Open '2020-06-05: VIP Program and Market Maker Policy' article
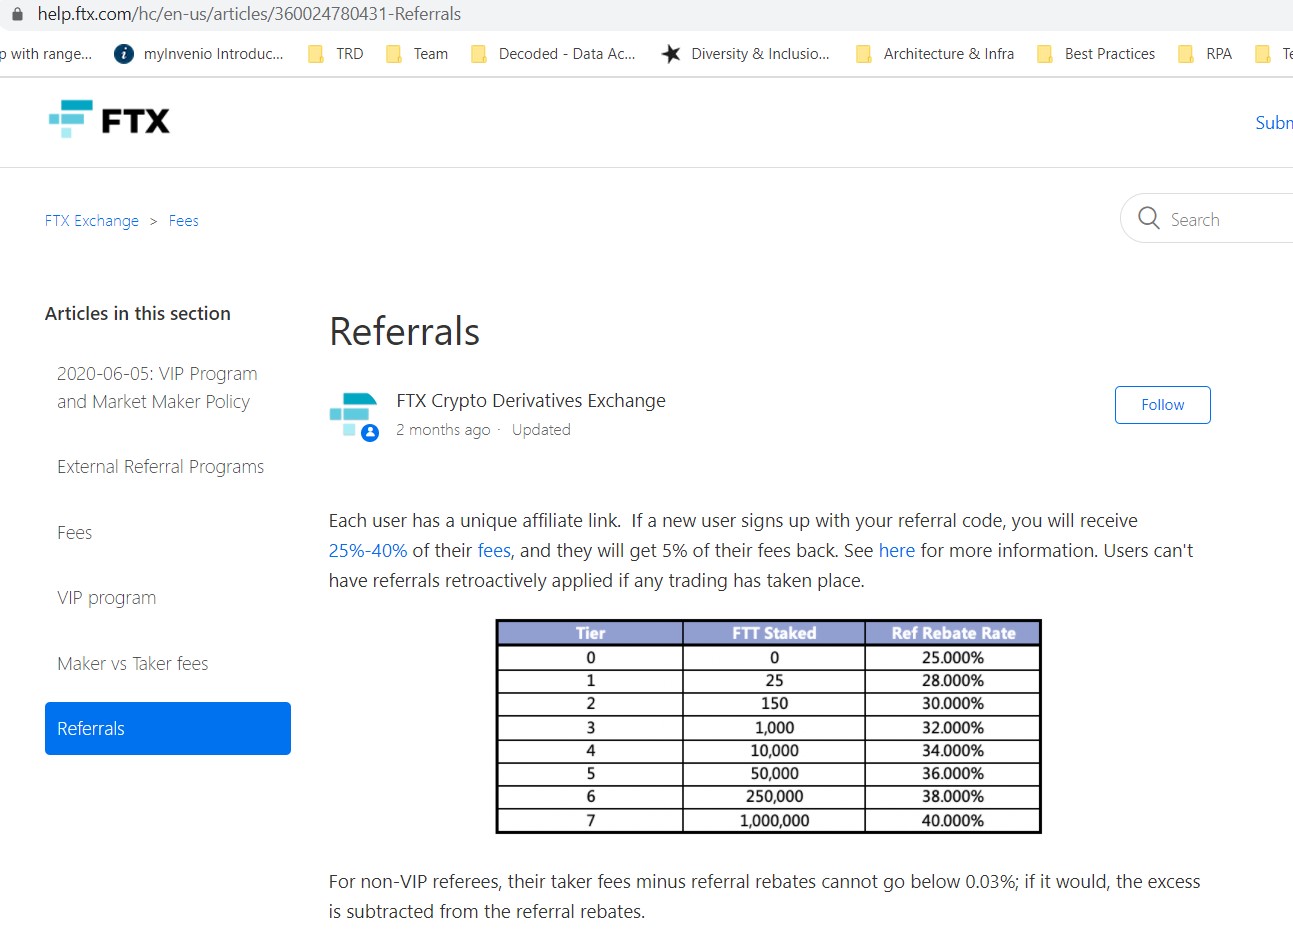 coord(157,388)
